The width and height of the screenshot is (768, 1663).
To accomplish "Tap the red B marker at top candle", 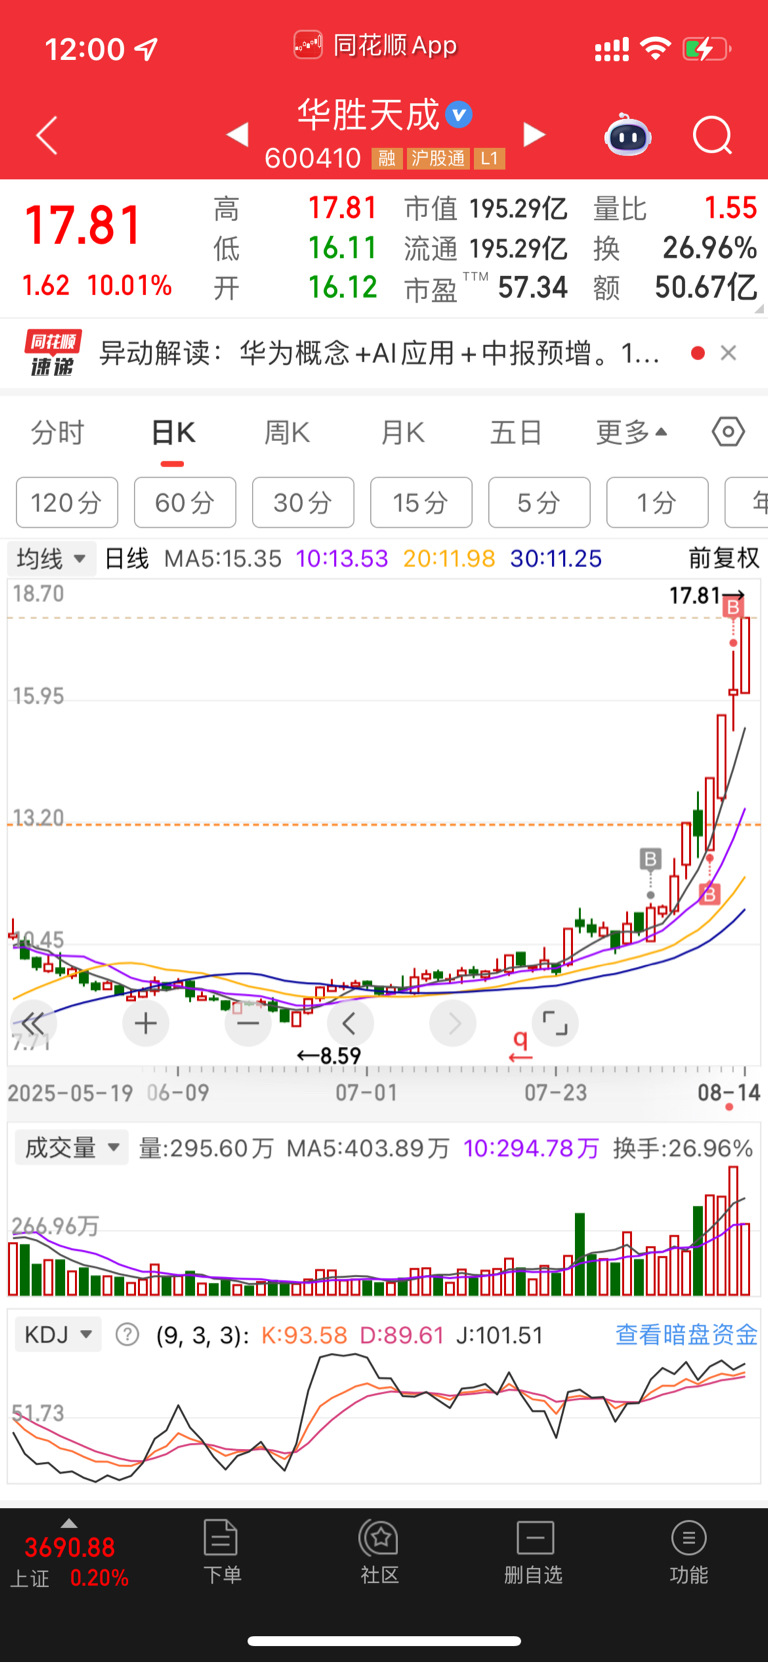I will coord(733,606).
